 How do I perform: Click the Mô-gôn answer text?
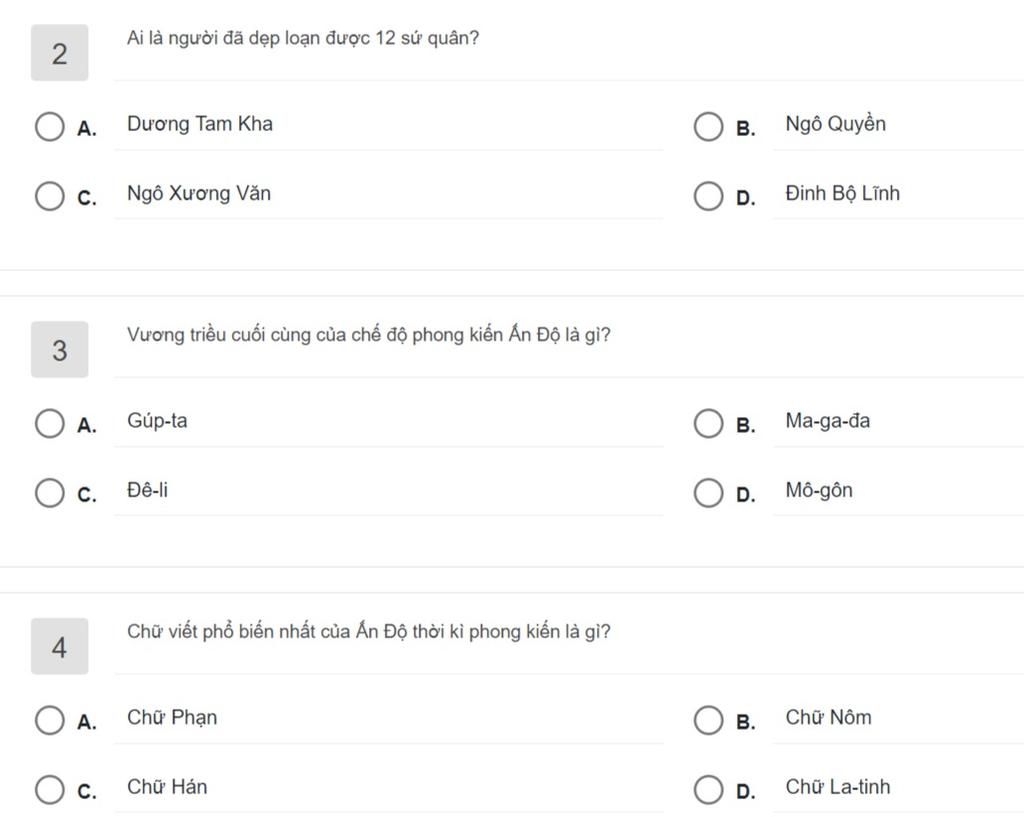(x=819, y=490)
